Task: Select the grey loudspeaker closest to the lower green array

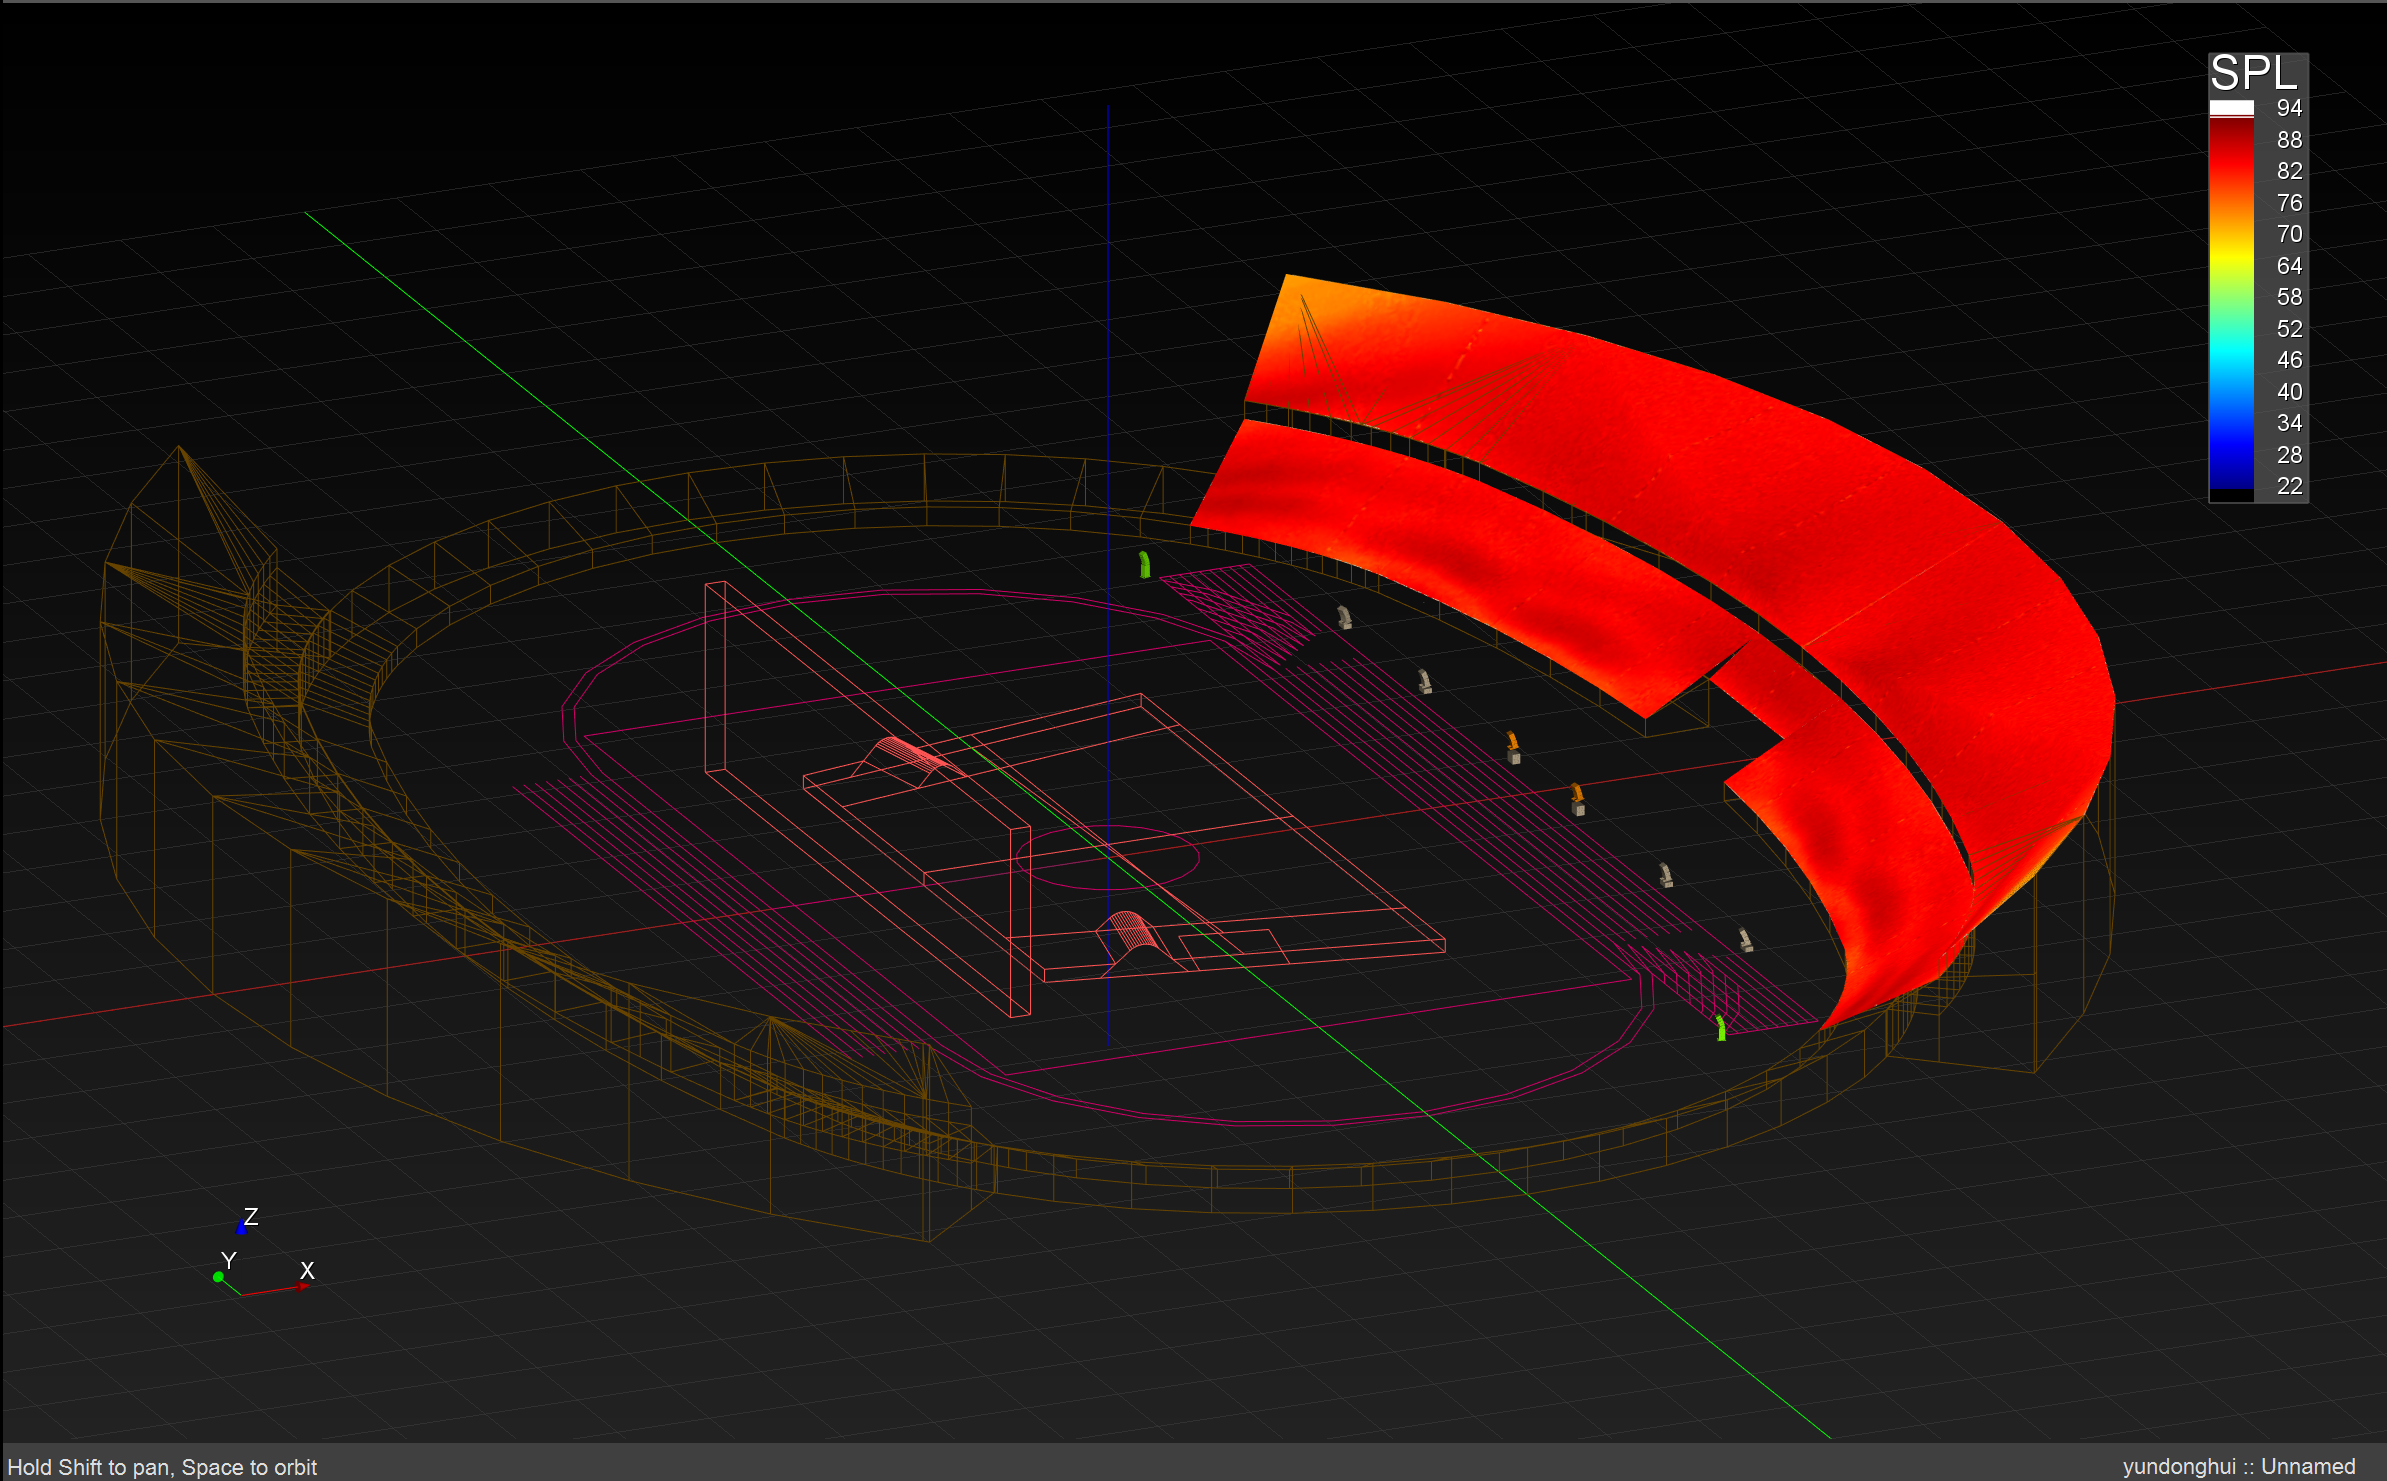Action: pyautogui.click(x=1745, y=940)
